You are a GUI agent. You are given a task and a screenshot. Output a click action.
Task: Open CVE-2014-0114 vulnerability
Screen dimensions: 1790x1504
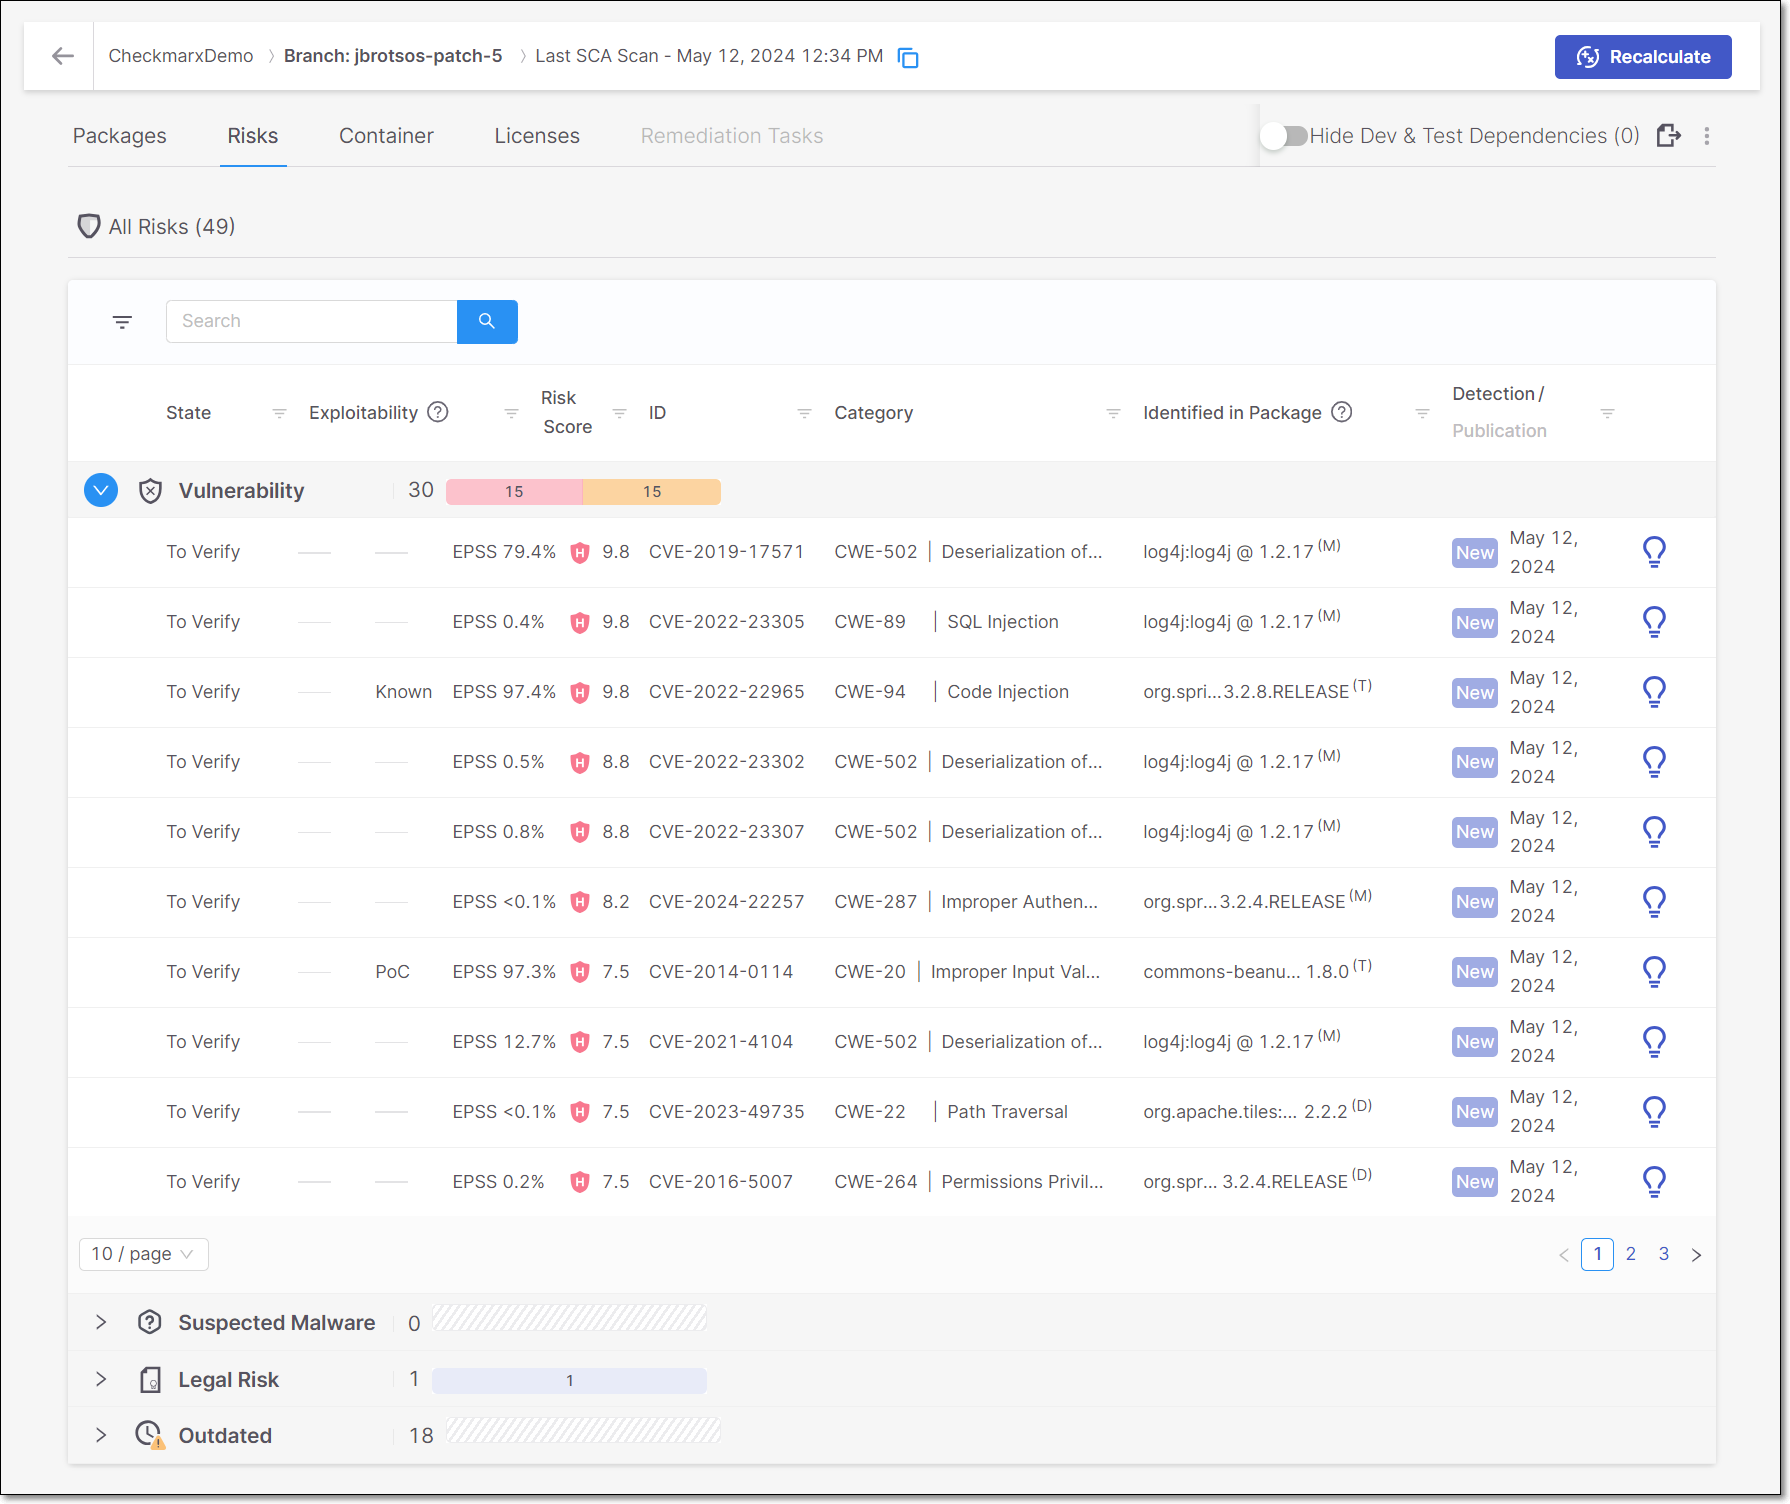721,972
